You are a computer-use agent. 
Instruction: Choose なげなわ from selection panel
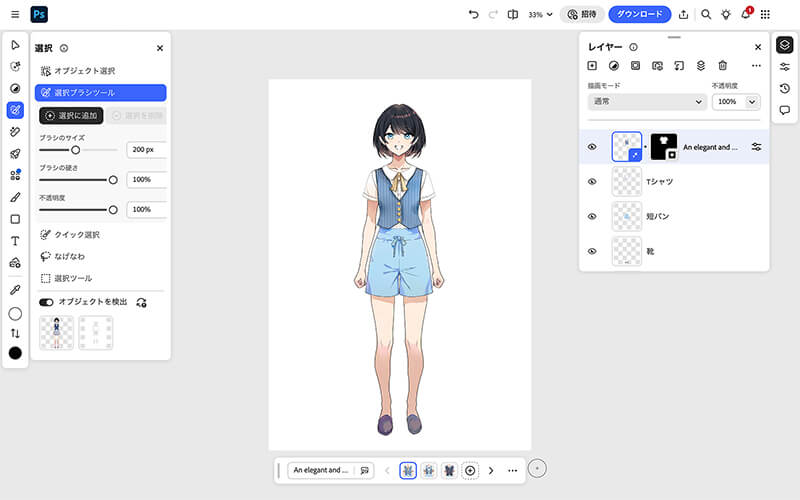tap(70, 256)
